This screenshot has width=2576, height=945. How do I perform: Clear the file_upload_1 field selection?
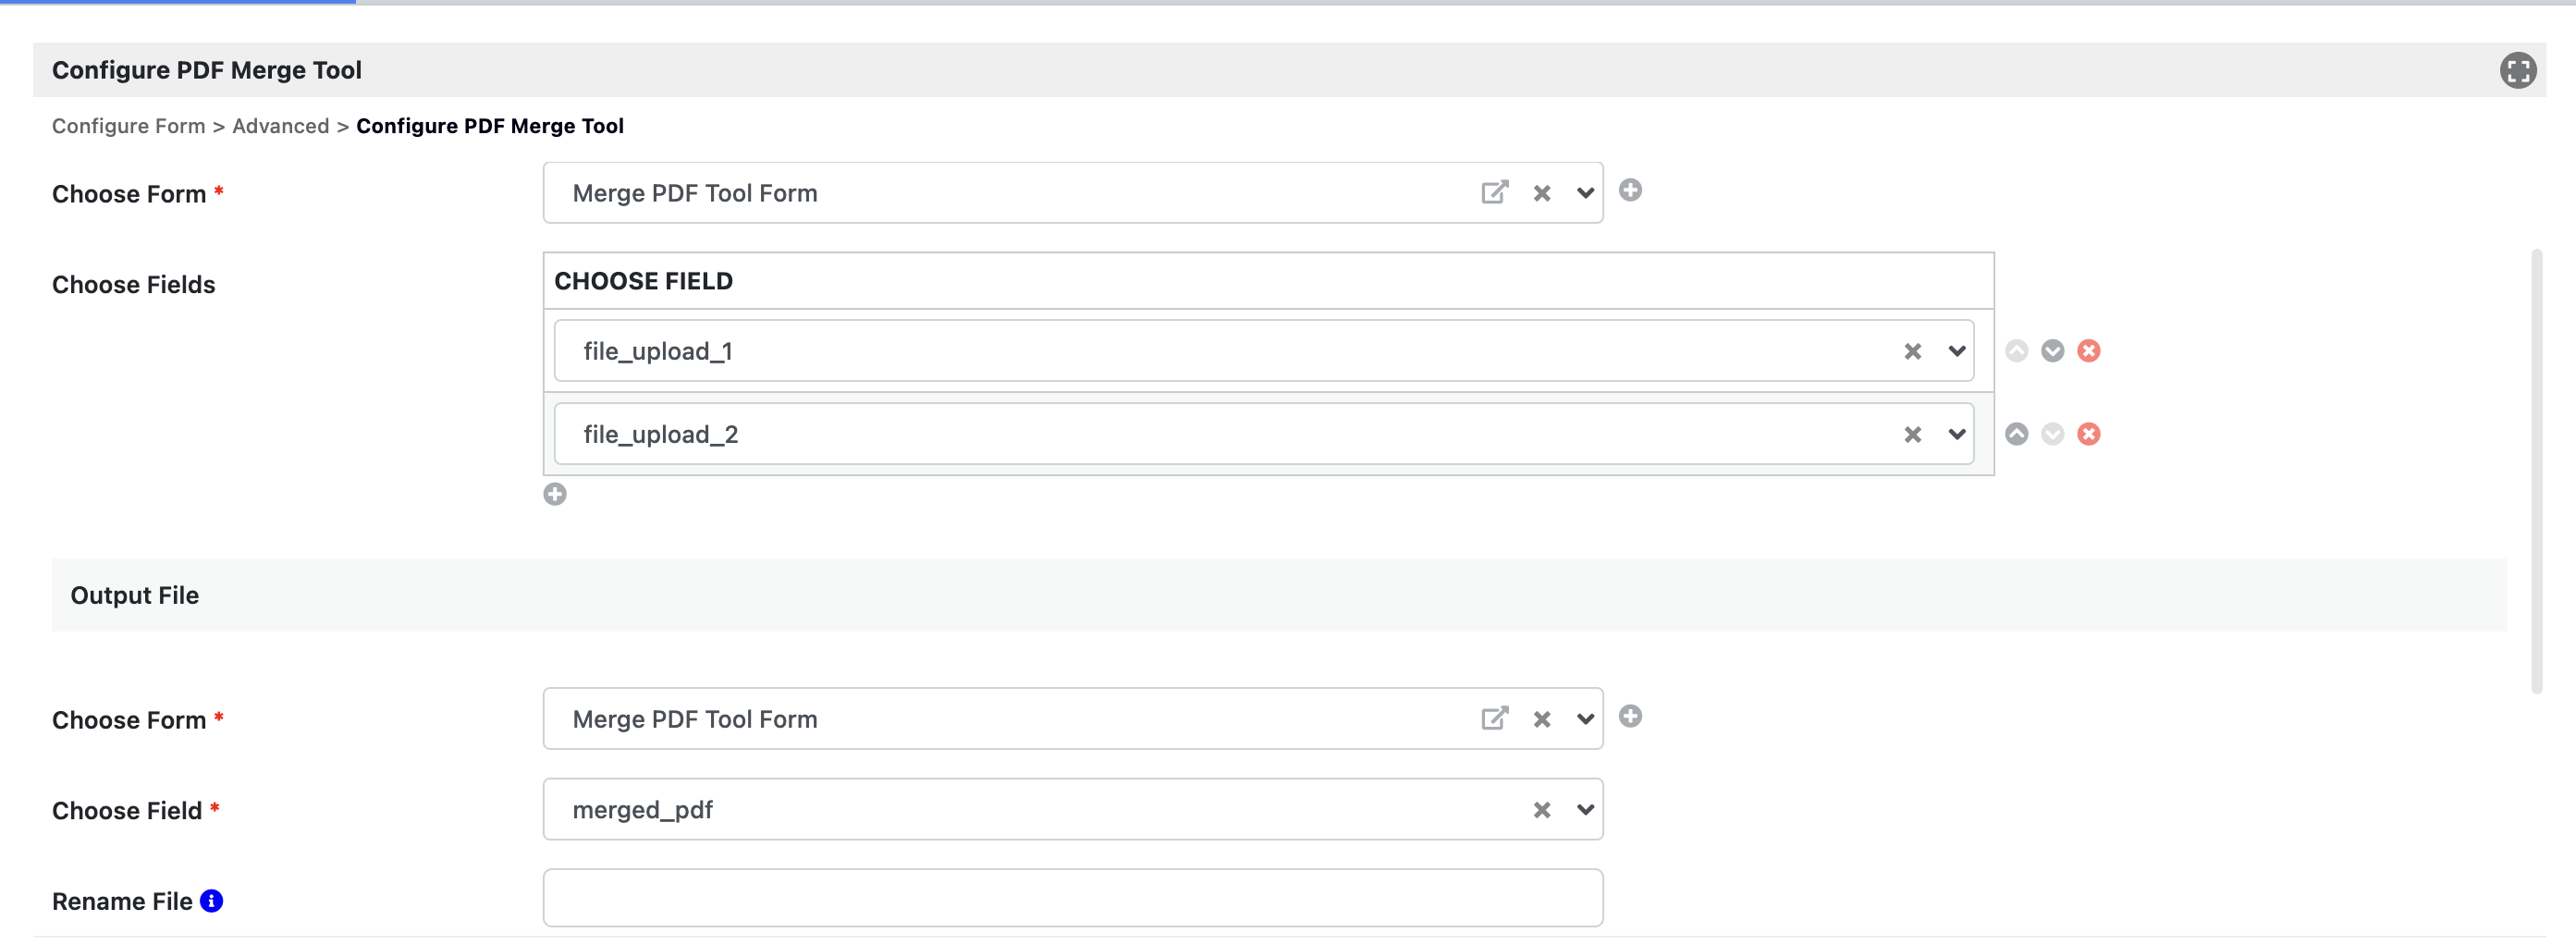(1912, 352)
